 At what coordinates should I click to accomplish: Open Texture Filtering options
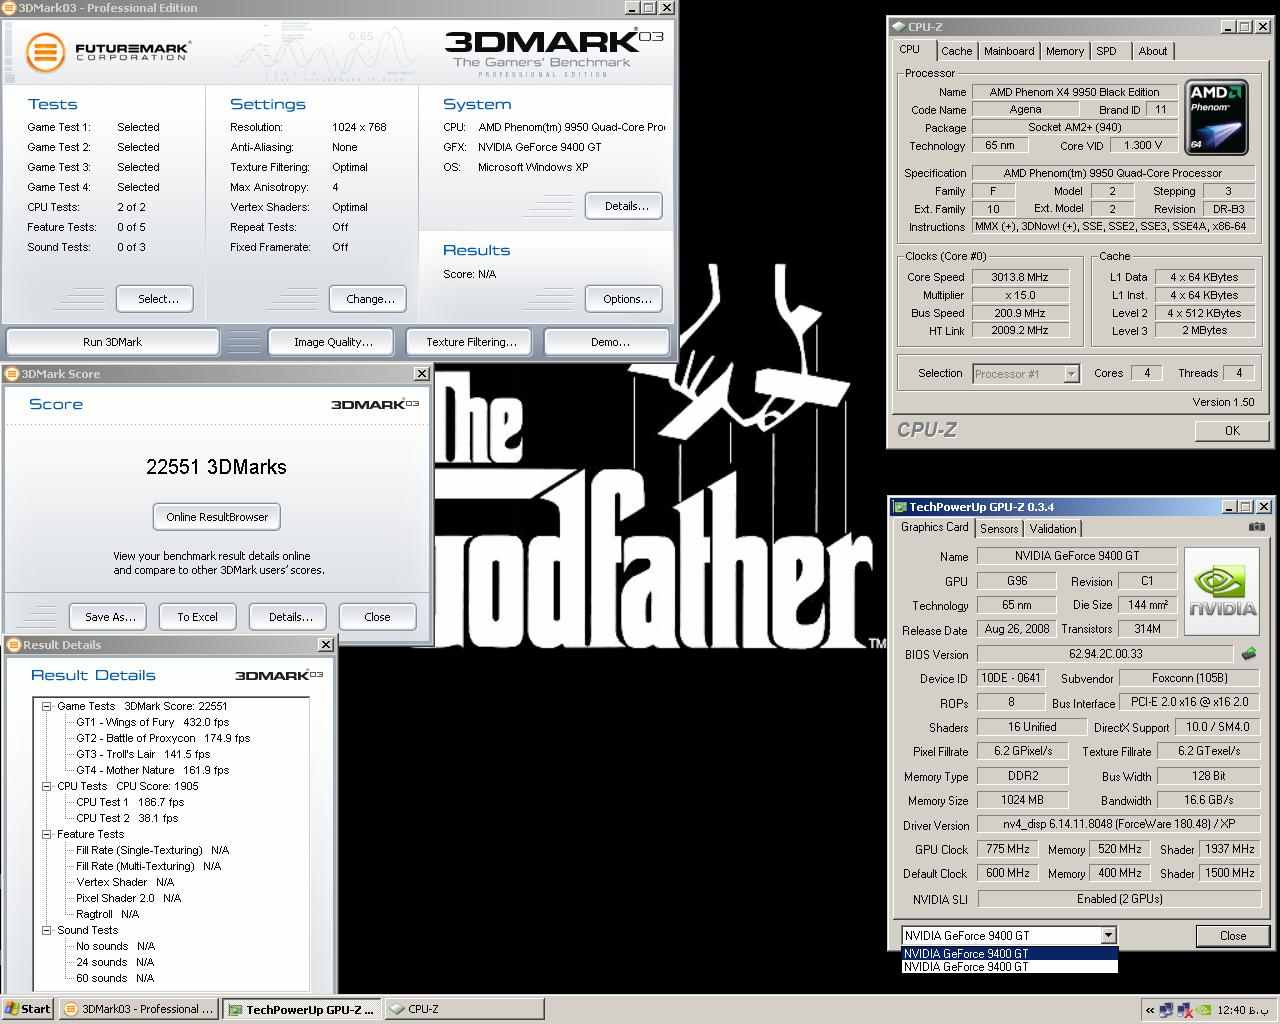coord(471,342)
